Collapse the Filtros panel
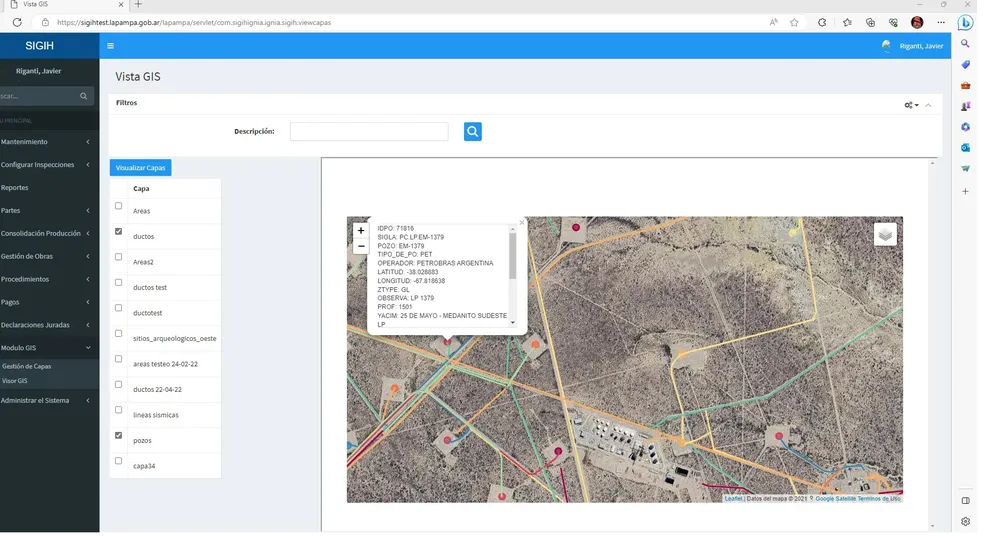 tap(928, 105)
